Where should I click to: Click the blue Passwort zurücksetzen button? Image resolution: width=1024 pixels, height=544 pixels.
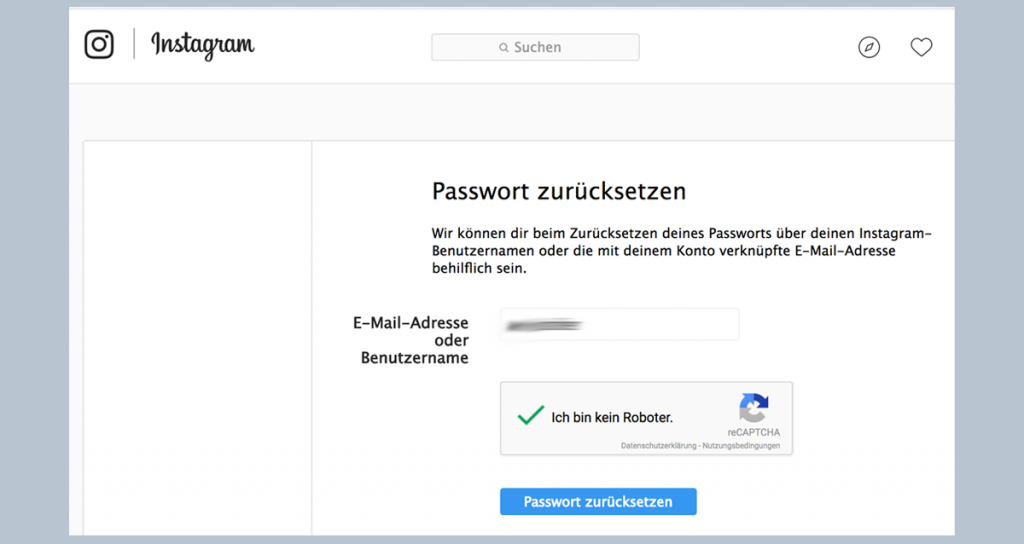(x=598, y=502)
